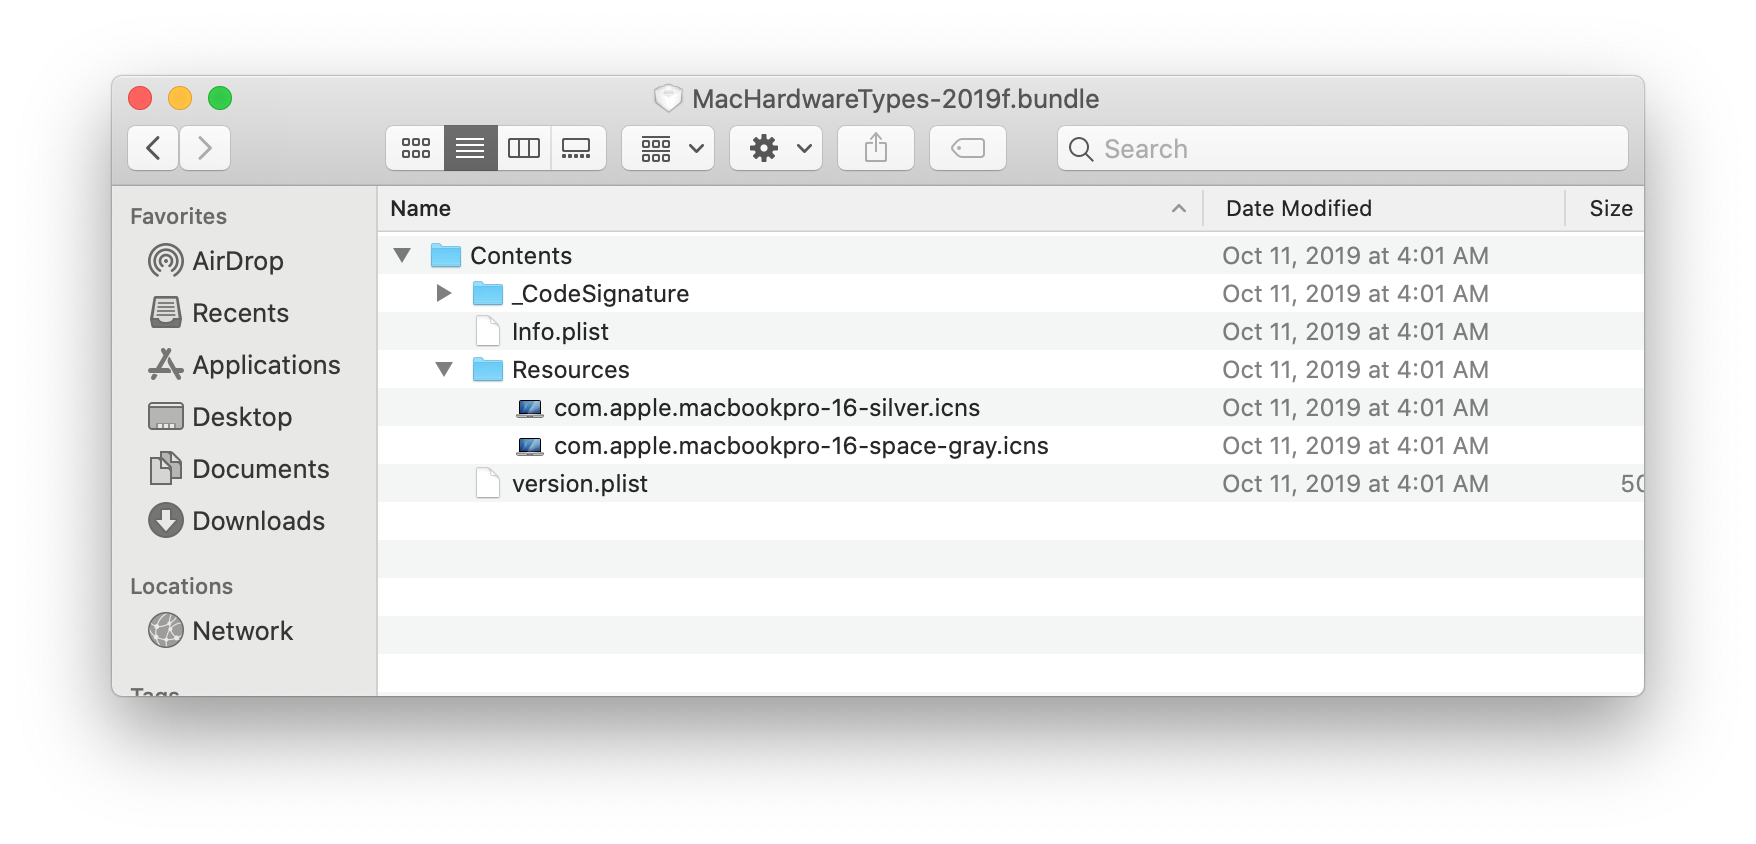Expand the _CodeSignature folder
The image size is (1756, 844).
pos(444,294)
